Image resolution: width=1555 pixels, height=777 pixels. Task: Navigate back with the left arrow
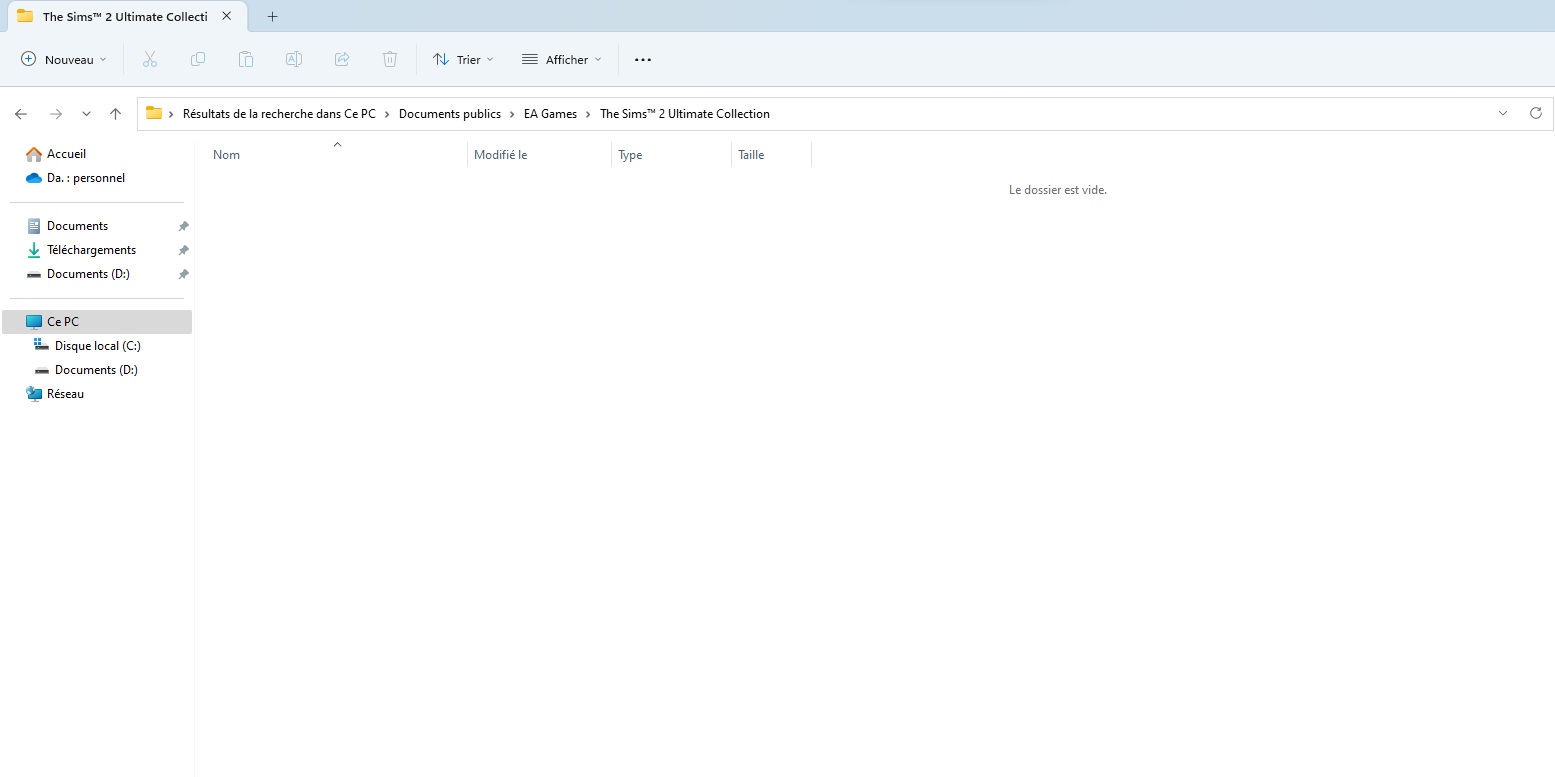point(21,114)
